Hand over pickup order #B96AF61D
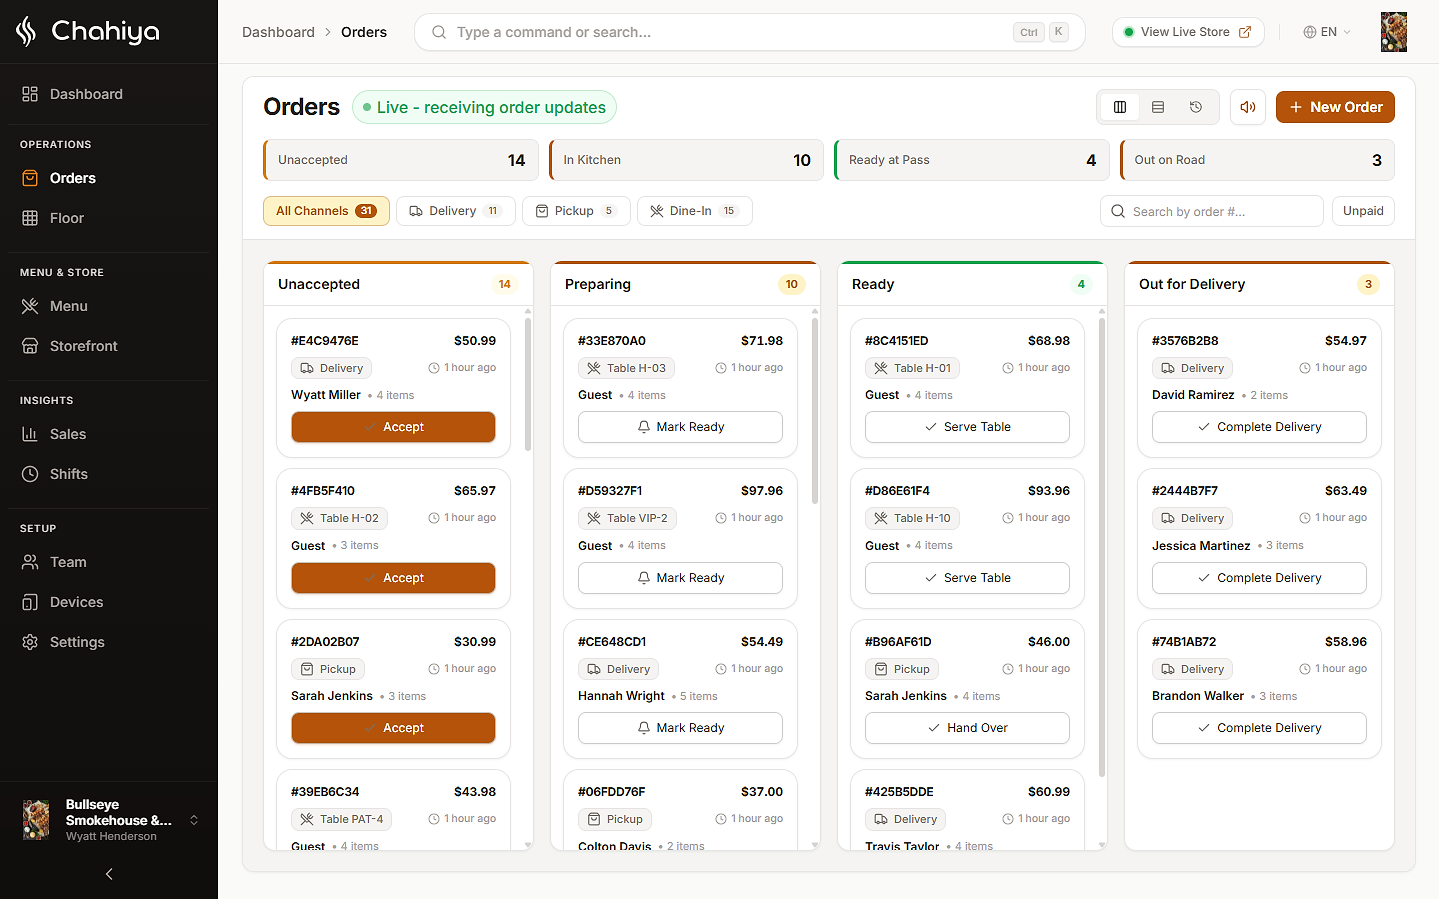 (x=967, y=728)
